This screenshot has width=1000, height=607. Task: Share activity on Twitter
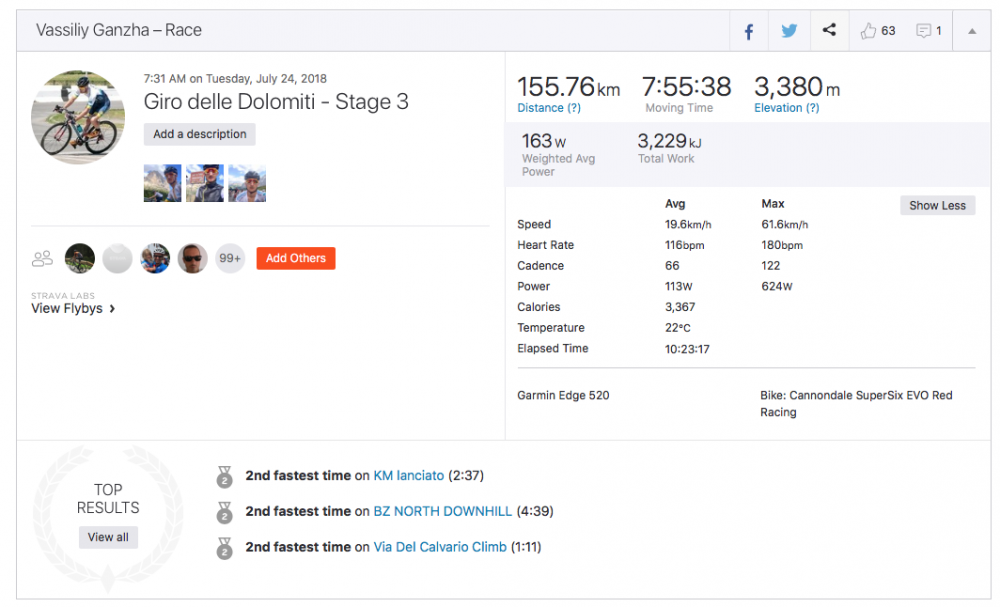789,31
